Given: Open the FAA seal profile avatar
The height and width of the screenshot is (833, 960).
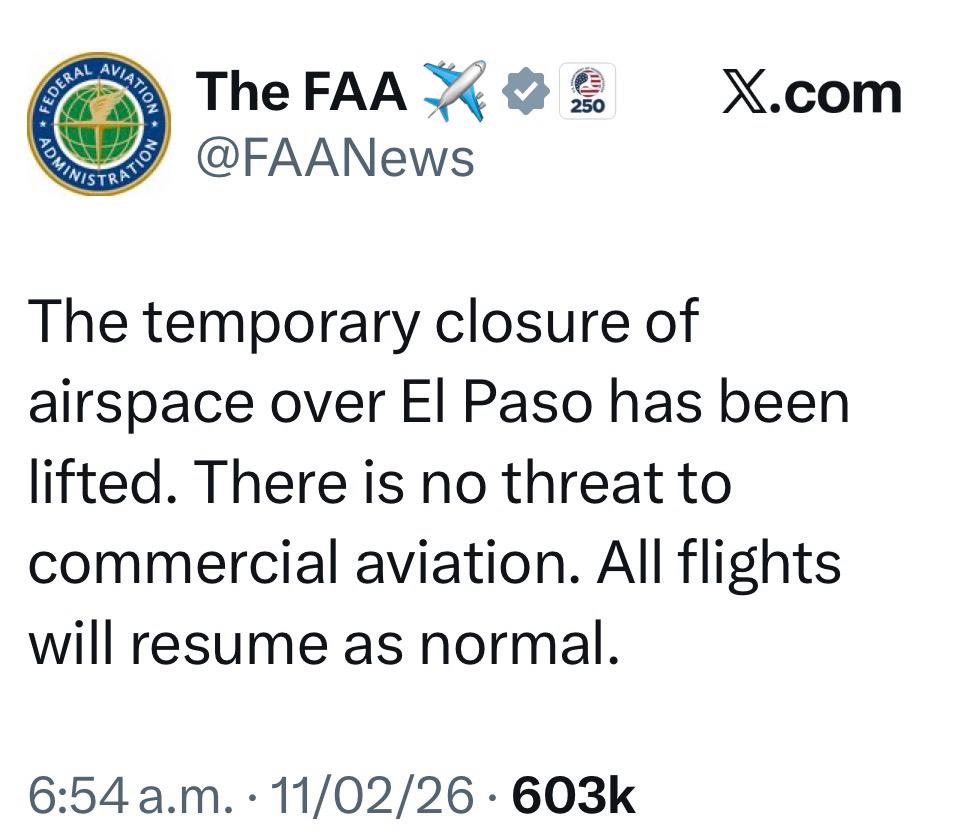Looking at the screenshot, I should coord(99,123).
